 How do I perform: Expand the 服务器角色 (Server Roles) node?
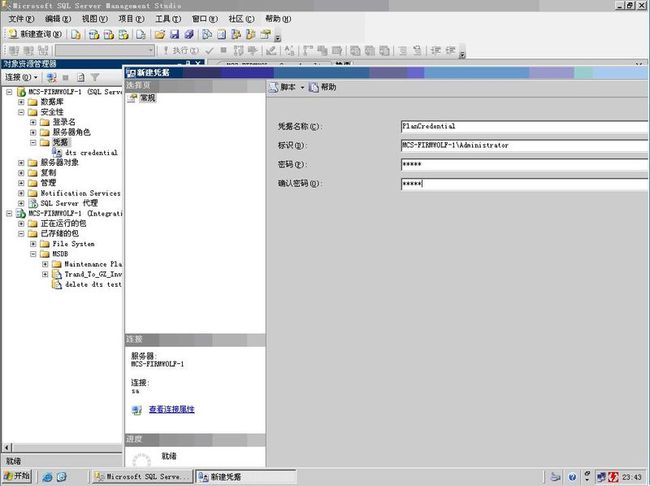(33, 132)
